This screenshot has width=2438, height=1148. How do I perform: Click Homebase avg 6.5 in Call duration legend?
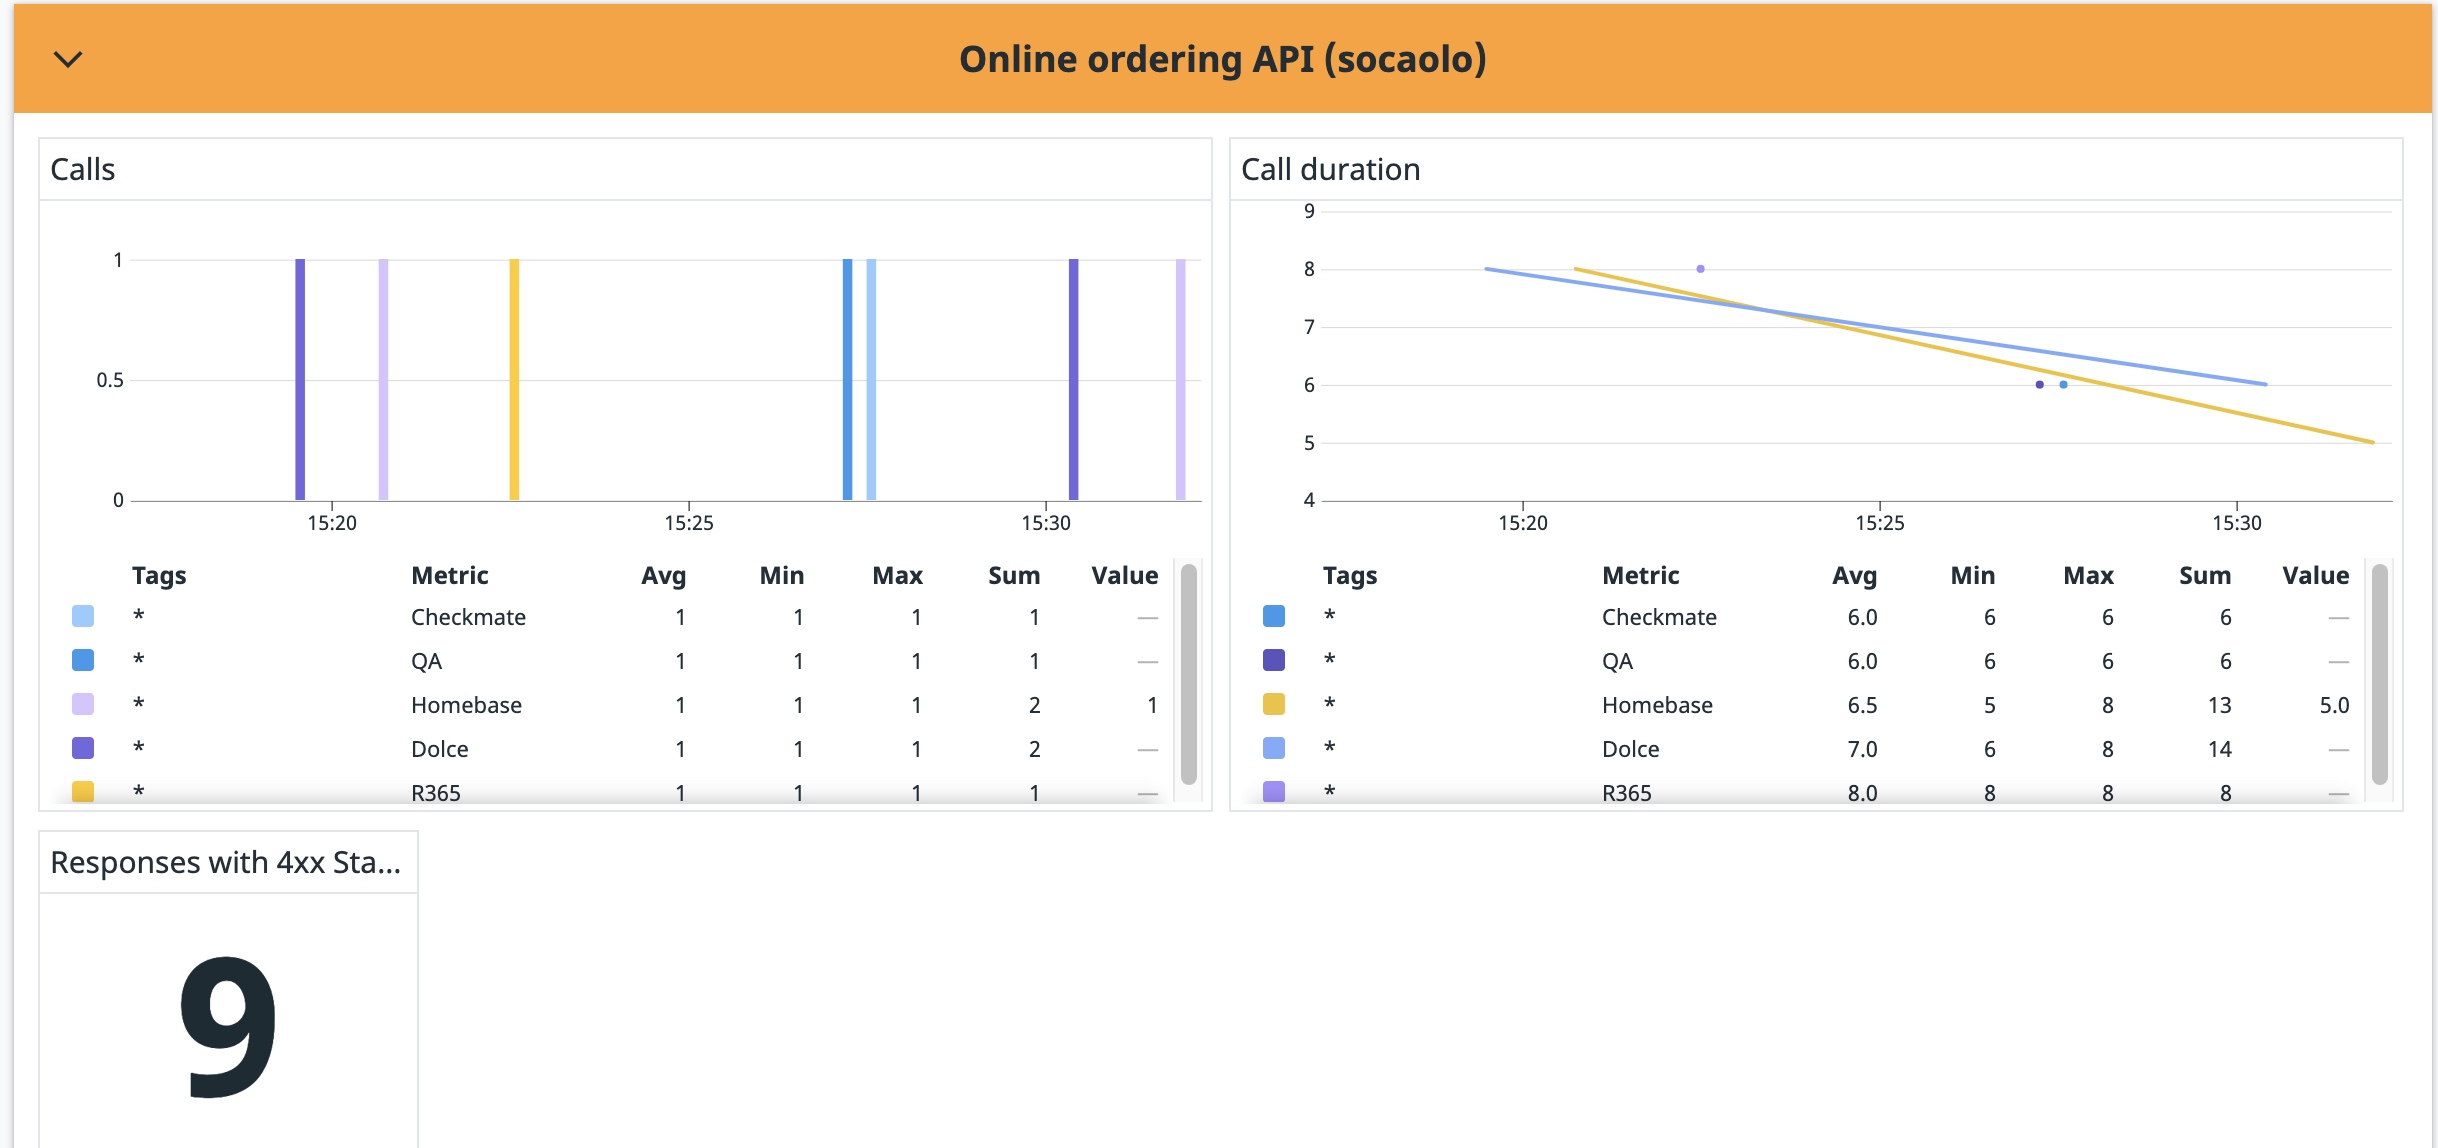pos(1862,705)
